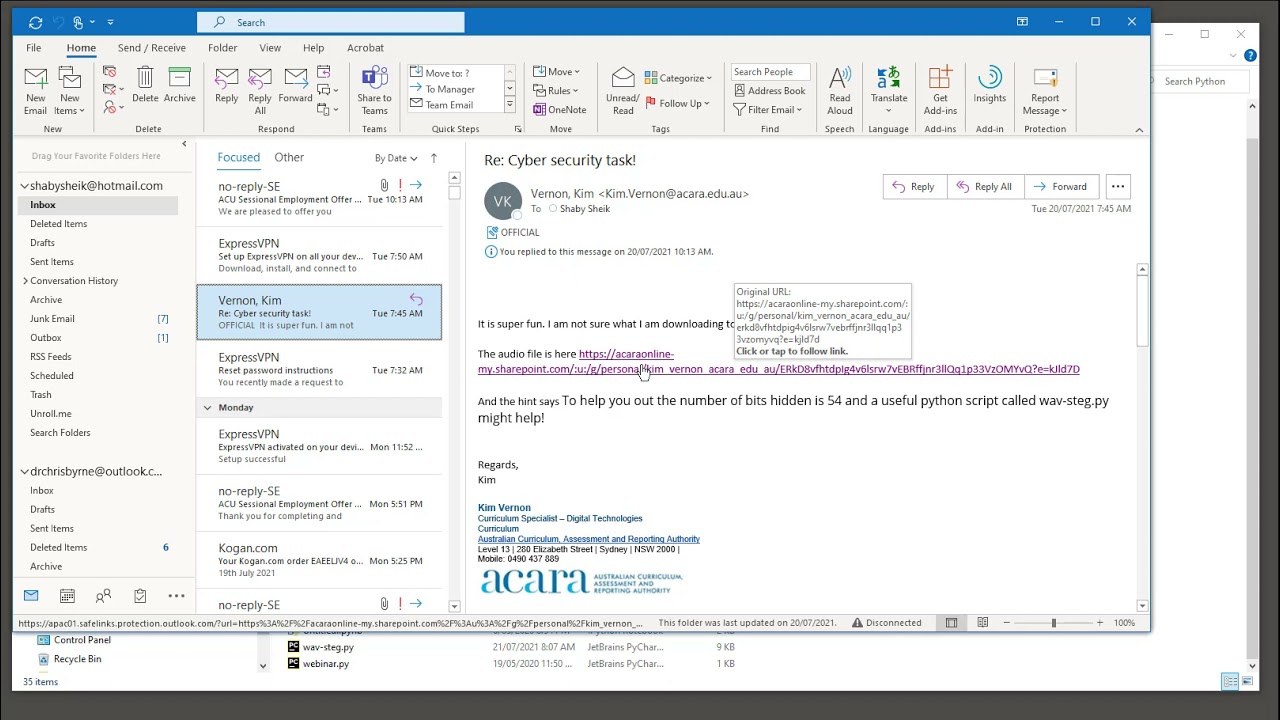Open Australian Curriculum, Assessment and Reporting Authority link
This screenshot has width=1280, height=720.
pyautogui.click(x=588, y=539)
